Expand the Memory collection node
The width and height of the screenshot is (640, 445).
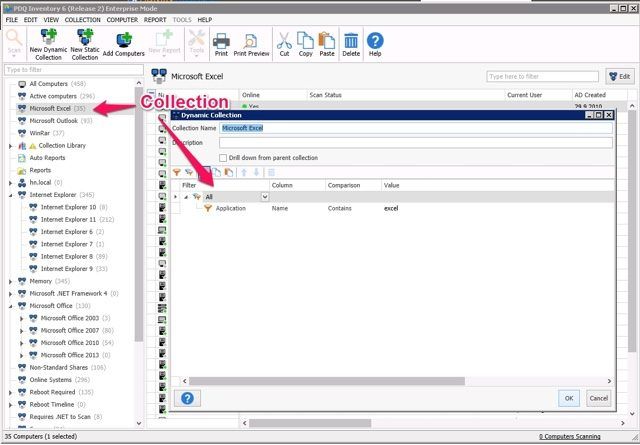11,281
